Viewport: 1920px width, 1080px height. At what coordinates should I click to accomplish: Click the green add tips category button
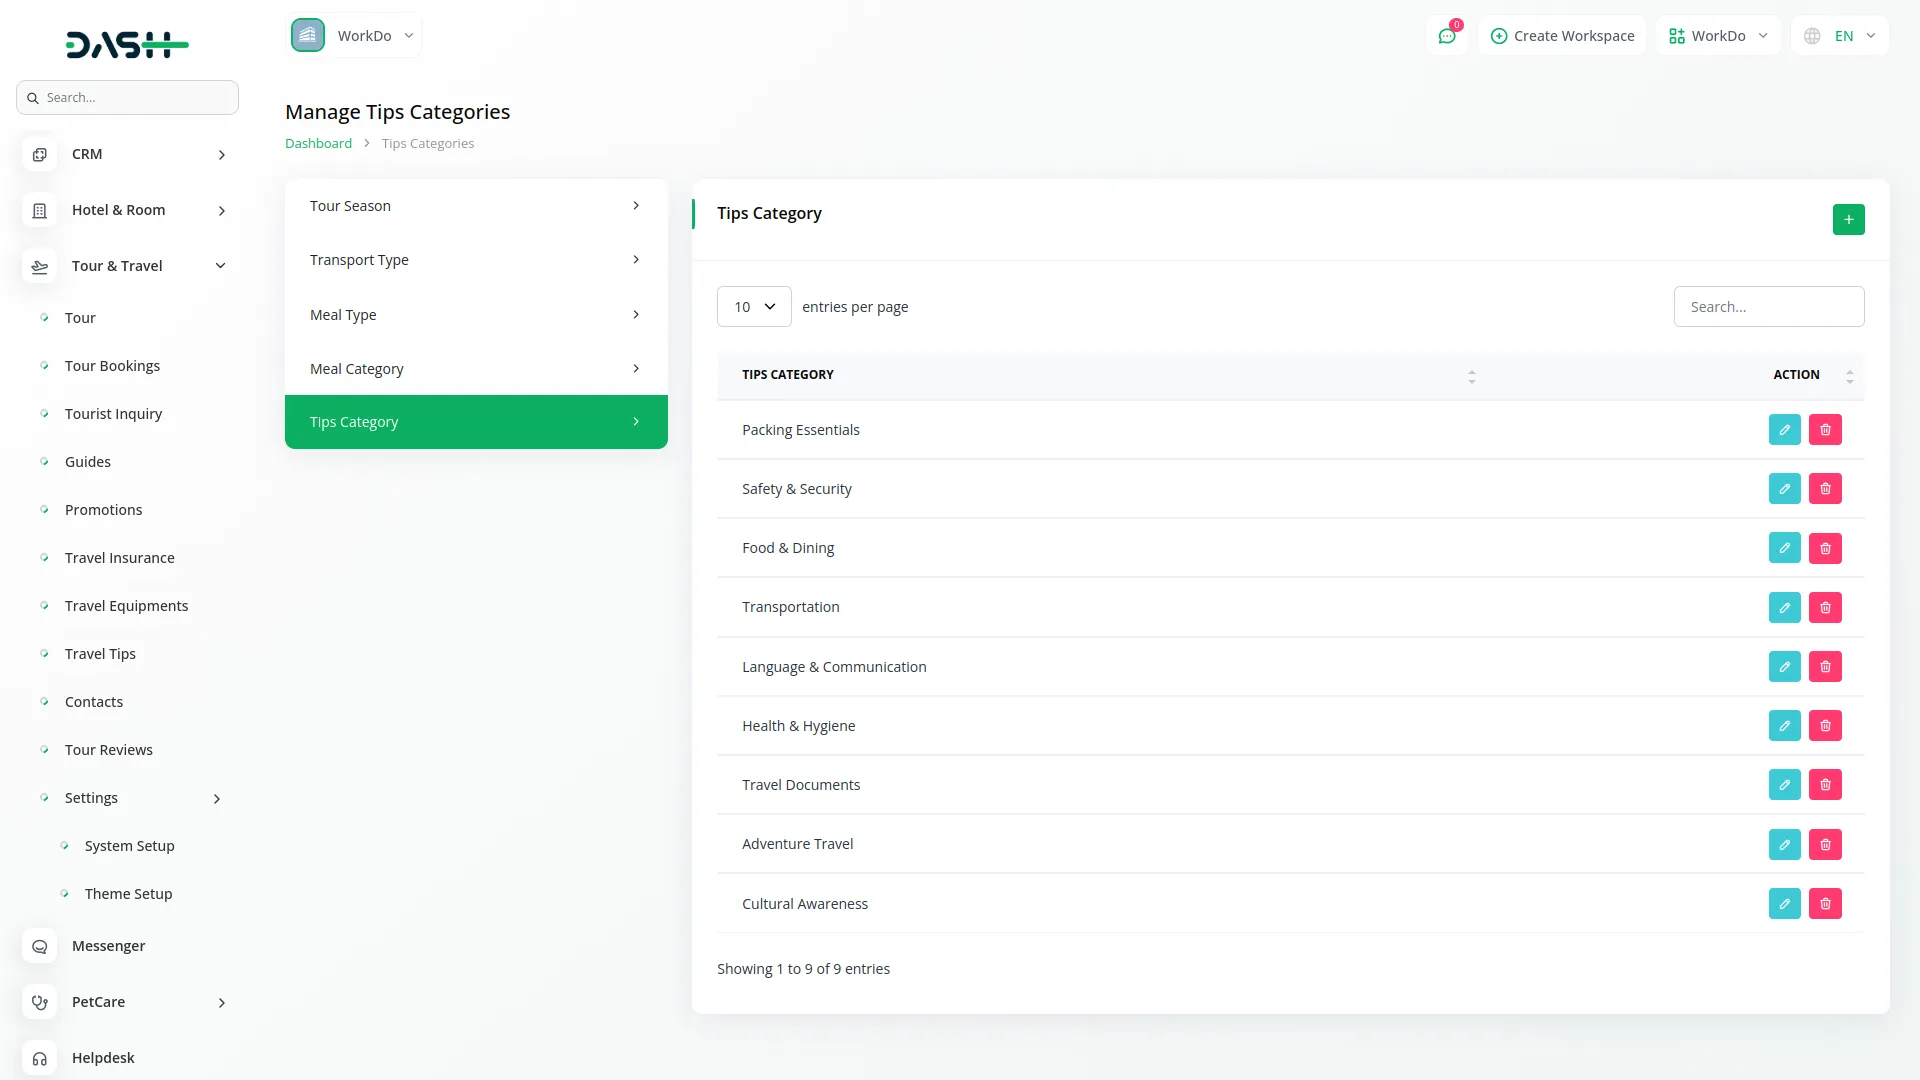click(x=1848, y=219)
